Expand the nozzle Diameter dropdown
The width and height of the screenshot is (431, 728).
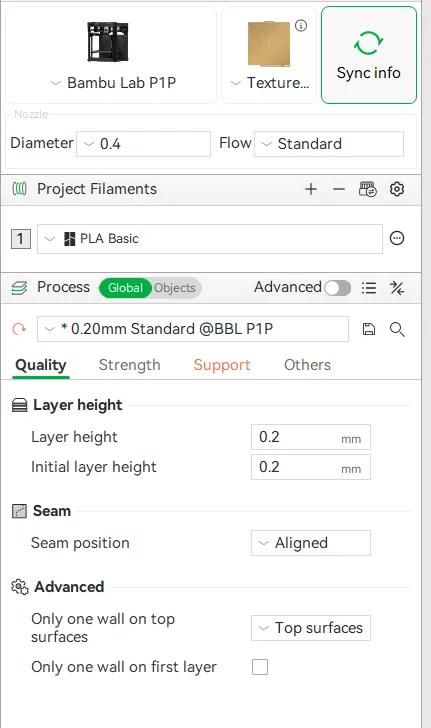click(144, 143)
